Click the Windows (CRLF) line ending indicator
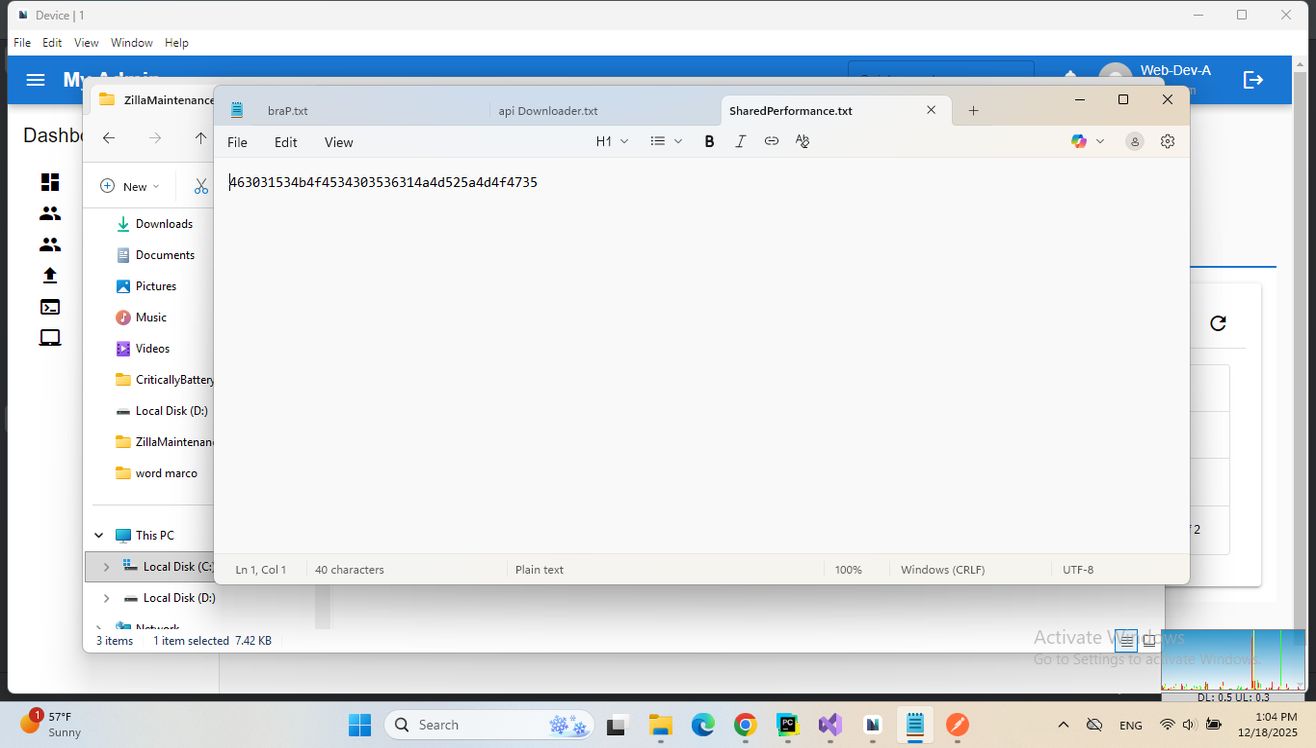Viewport: 1316px width, 748px height. coord(942,570)
